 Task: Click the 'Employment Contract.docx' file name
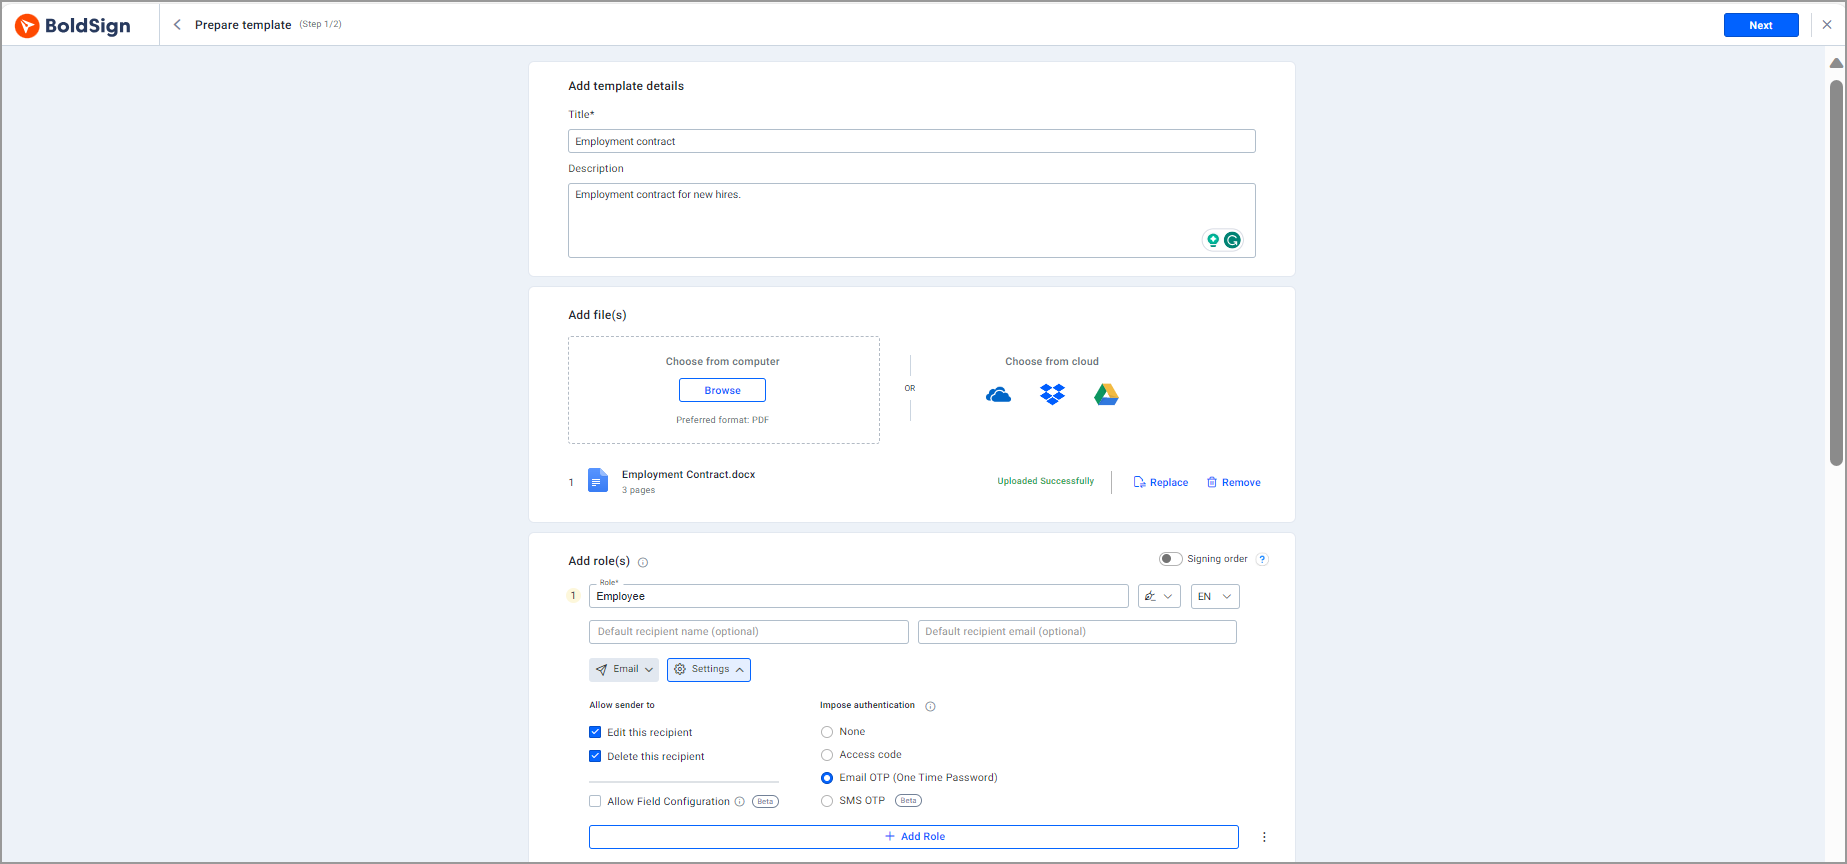688,474
